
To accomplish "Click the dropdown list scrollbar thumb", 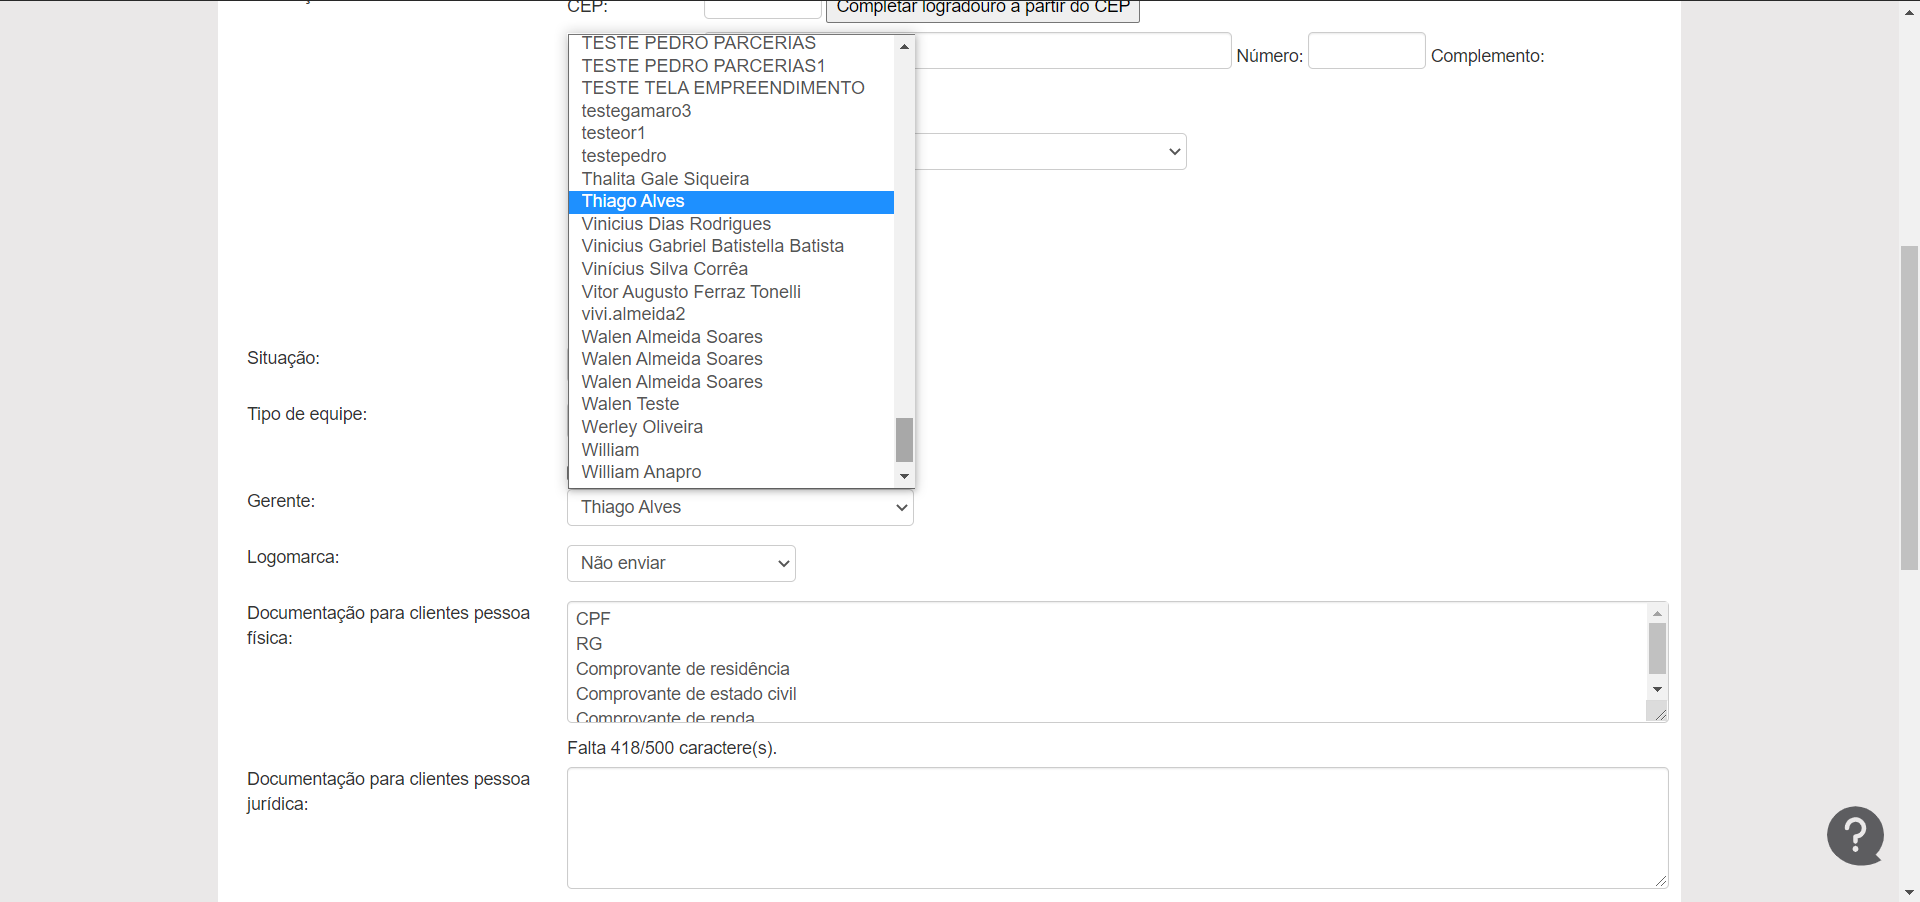I will point(904,440).
